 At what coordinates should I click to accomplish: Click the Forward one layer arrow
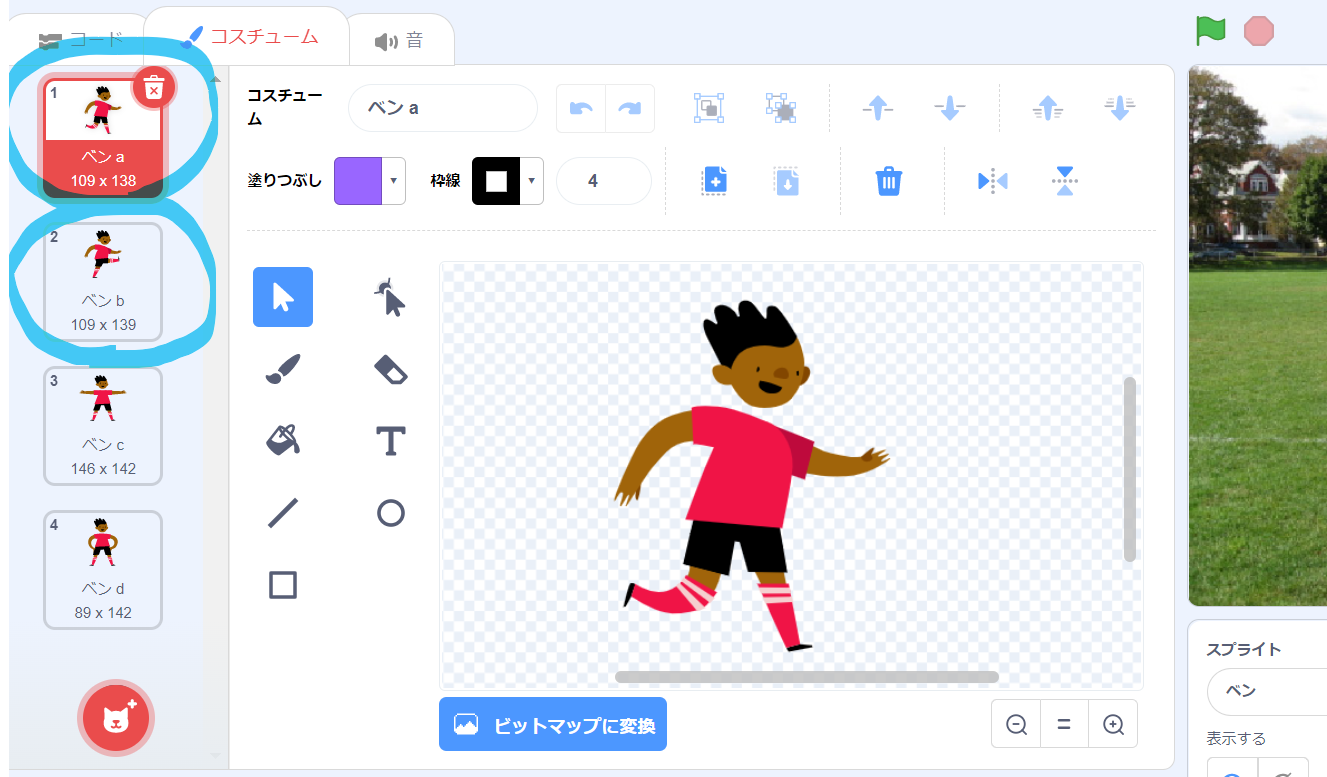coord(877,108)
